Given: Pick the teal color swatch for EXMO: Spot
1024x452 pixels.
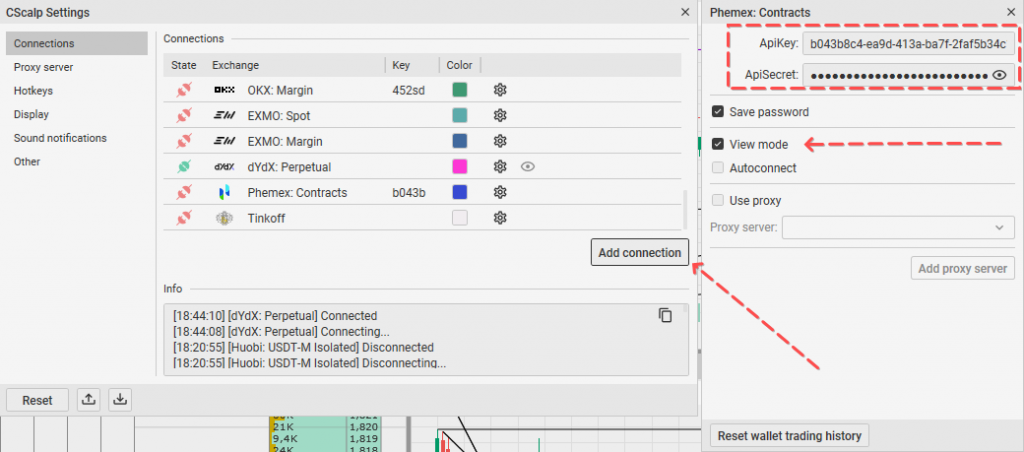Looking at the screenshot, I should click(x=460, y=116).
